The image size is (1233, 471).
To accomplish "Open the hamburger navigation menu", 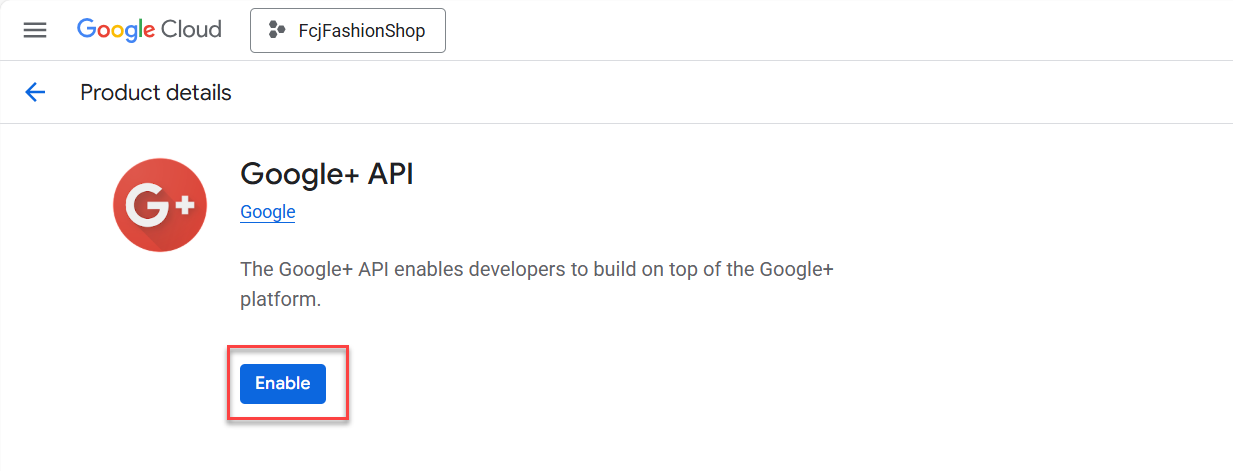I will tap(35, 30).
